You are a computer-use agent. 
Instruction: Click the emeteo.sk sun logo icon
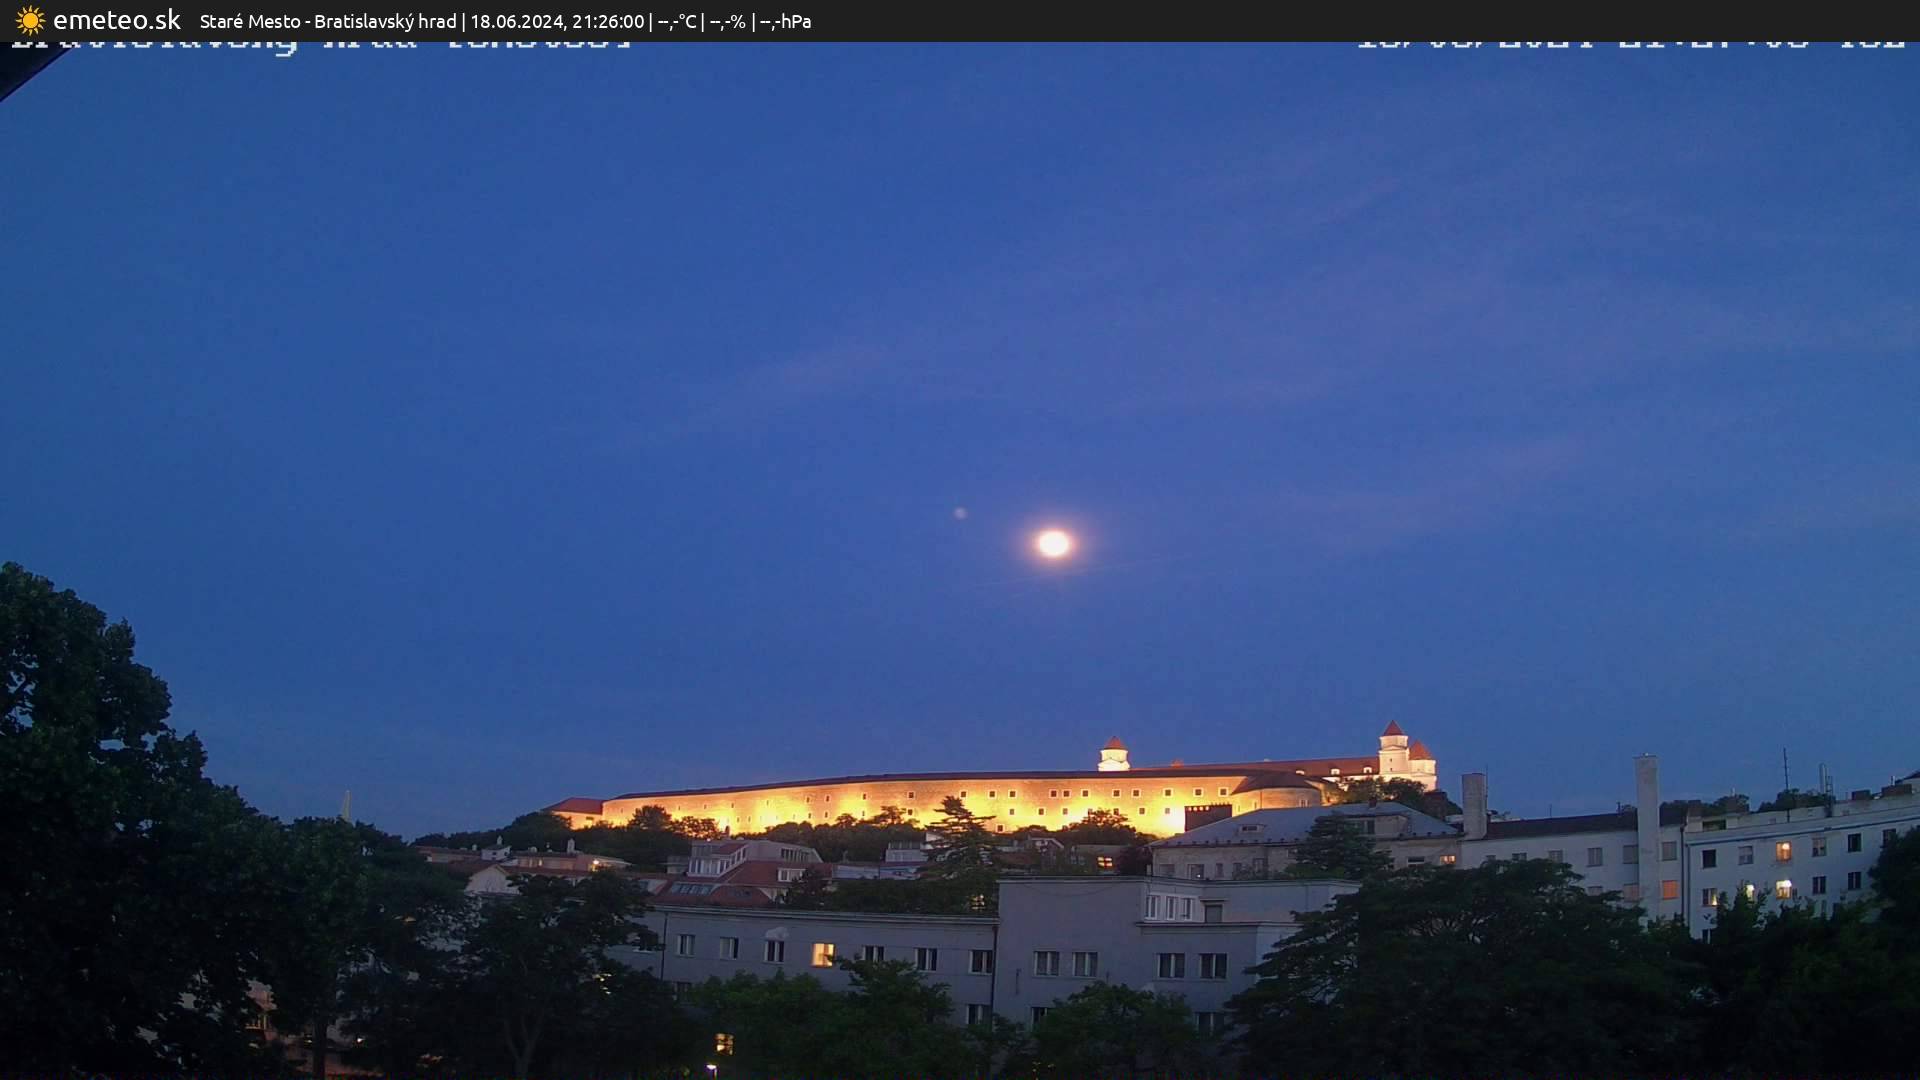tap(32, 20)
